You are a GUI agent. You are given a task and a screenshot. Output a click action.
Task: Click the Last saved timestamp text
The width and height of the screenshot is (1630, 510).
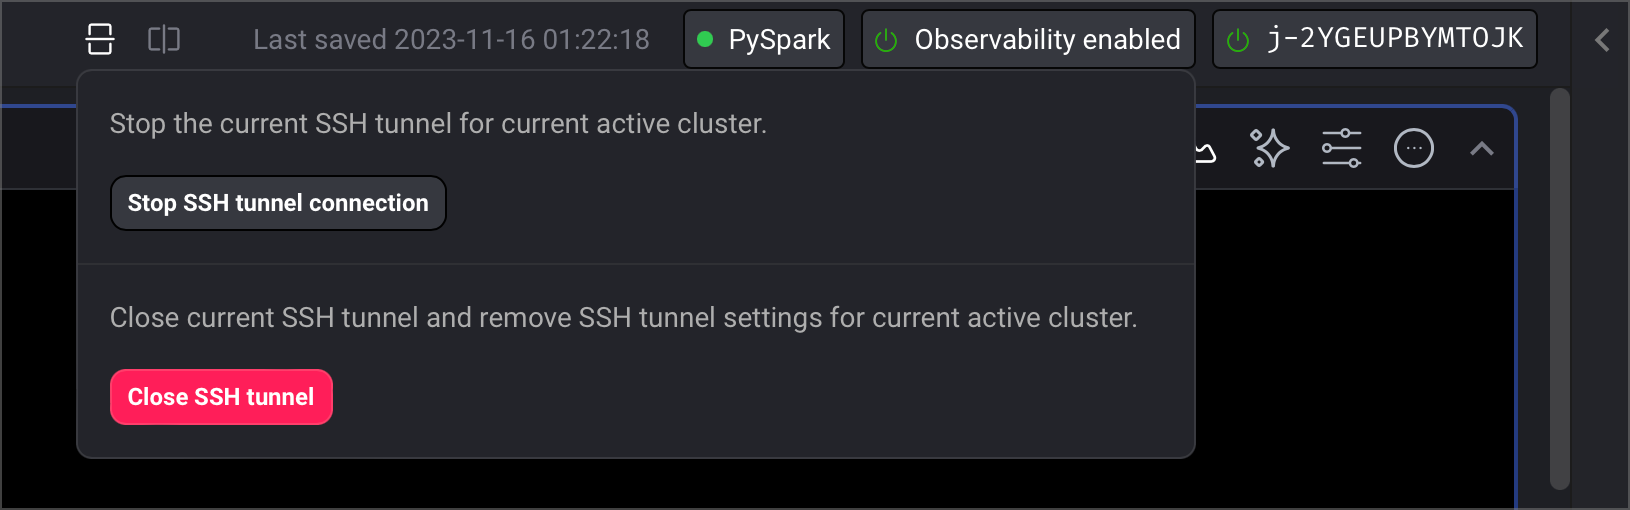pos(451,39)
